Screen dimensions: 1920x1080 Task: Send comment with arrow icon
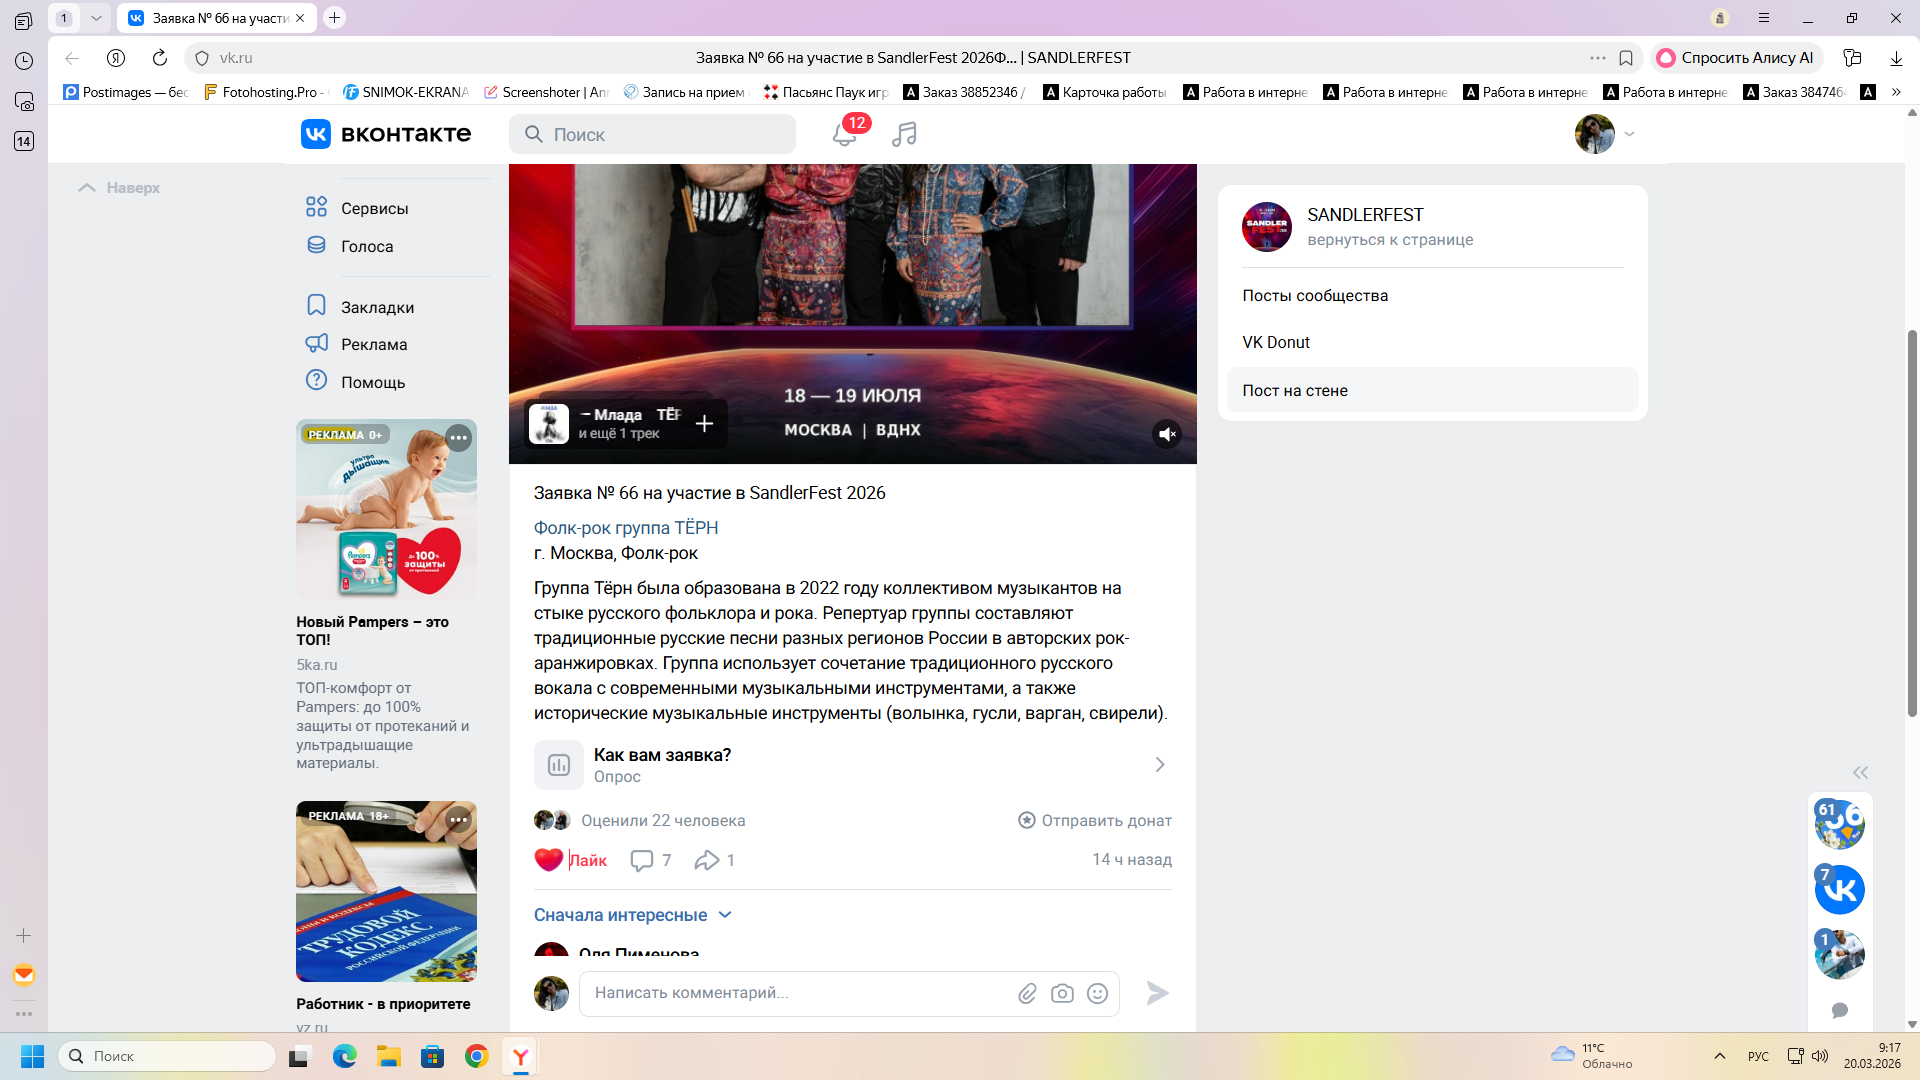coord(1157,993)
